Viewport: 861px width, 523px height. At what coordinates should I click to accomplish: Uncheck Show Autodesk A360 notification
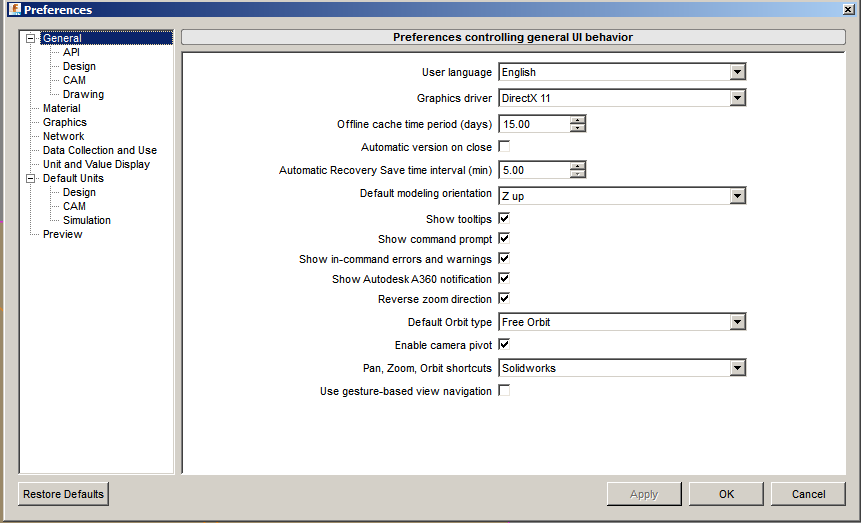pyautogui.click(x=504, y=279)
